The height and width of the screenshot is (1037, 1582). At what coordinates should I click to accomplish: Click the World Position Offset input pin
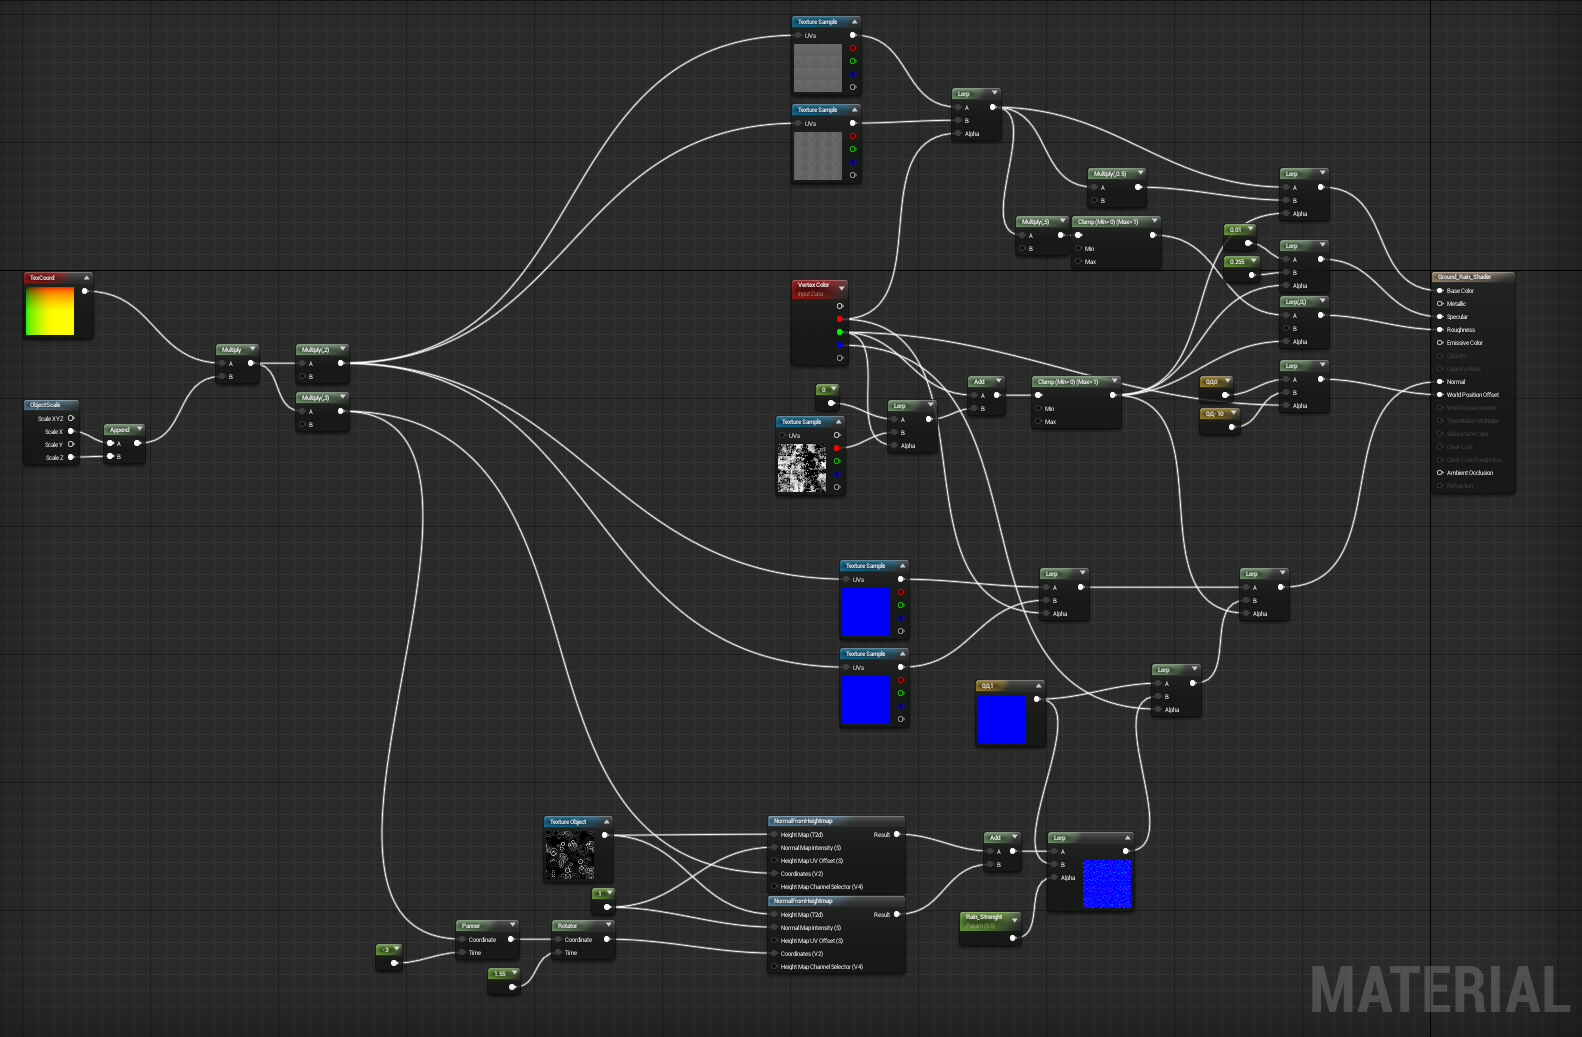click(x=1440, y=395)
